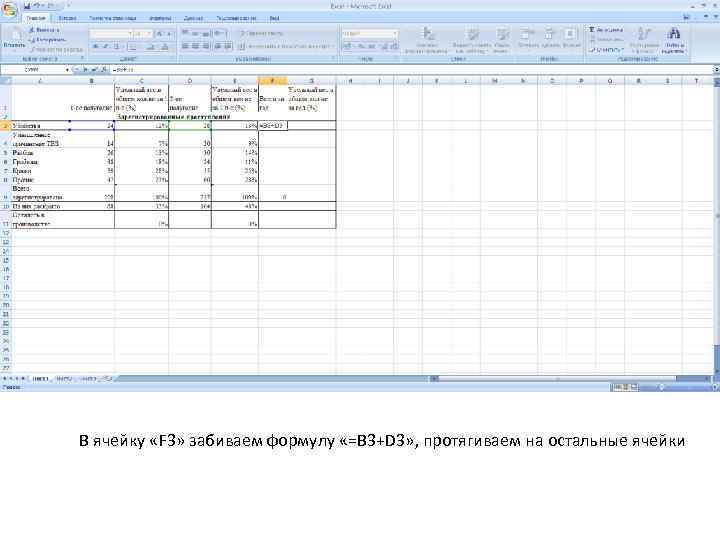Screen dimensions: 720x540
Task: Click cell F3 containing =B3+D3
Action: click(273, 125)
